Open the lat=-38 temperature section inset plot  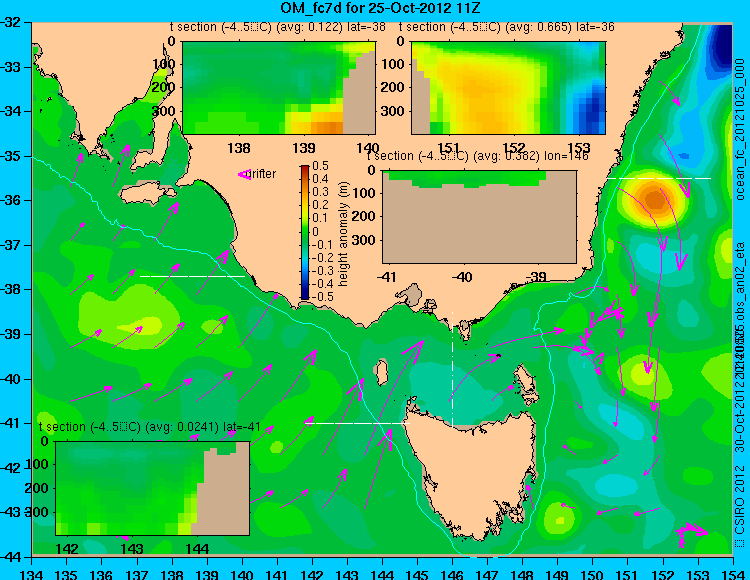[x=279, y=88]
